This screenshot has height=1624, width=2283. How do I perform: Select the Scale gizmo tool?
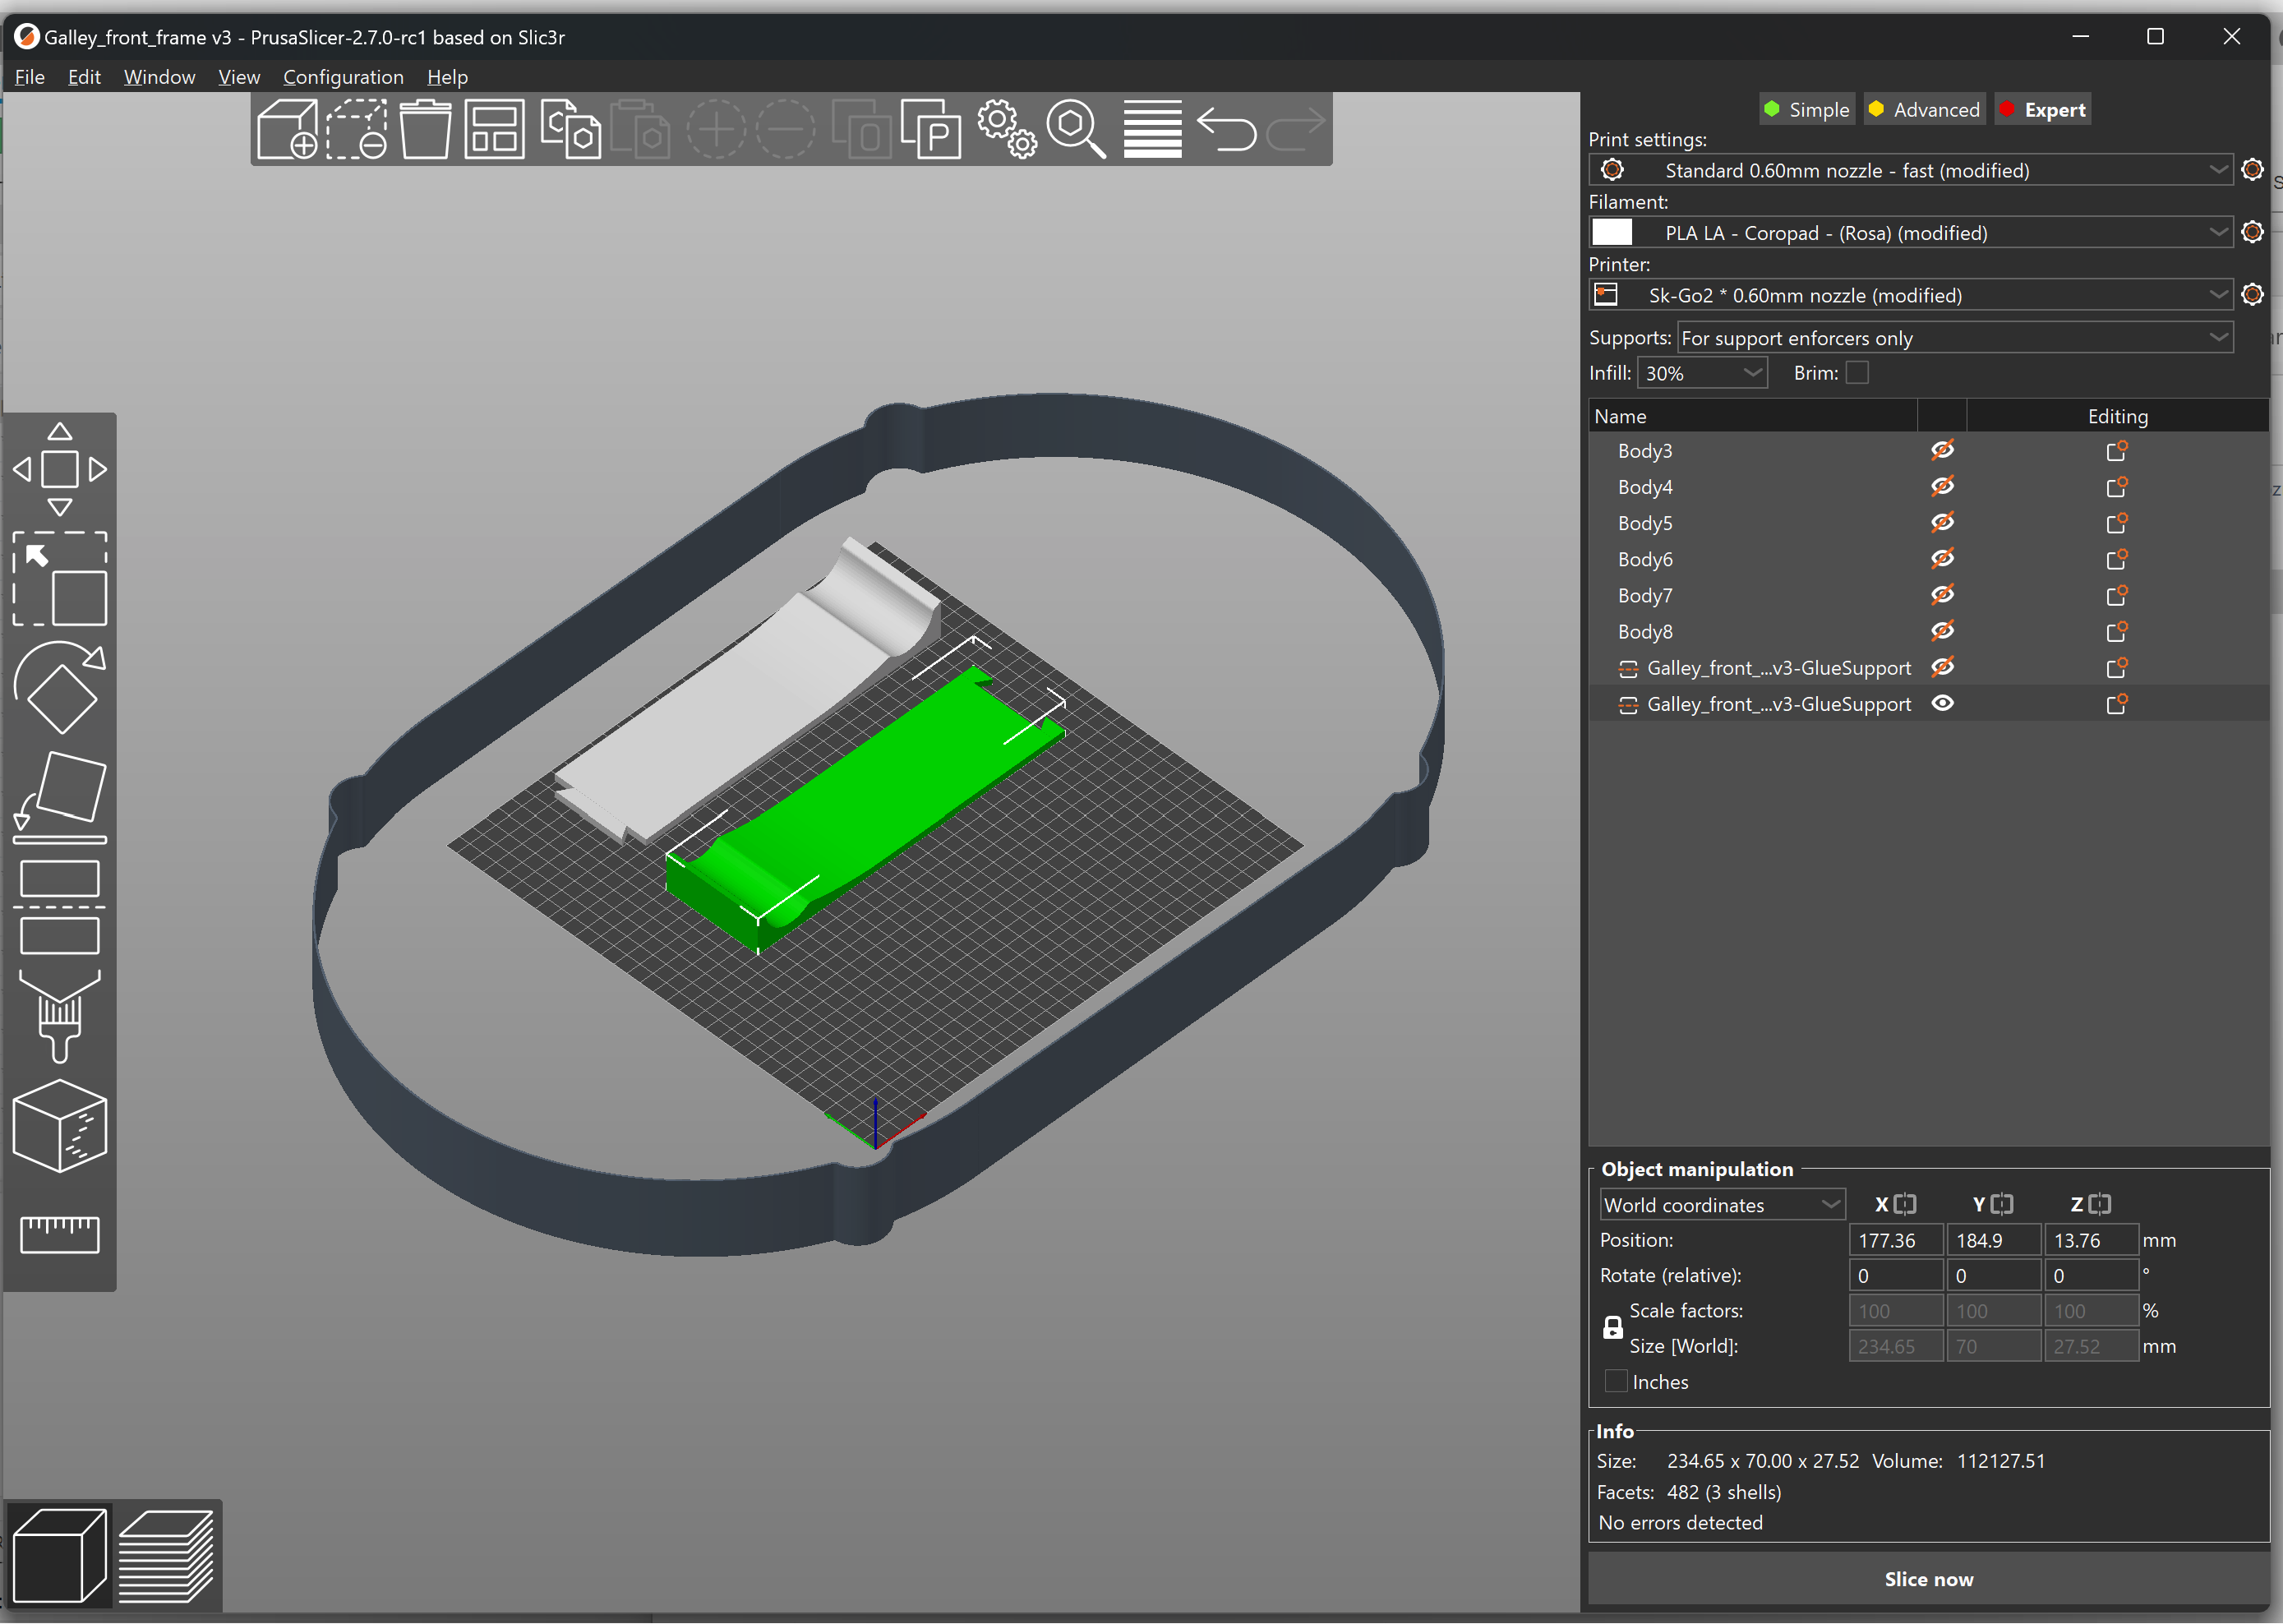tap(59, 579)
